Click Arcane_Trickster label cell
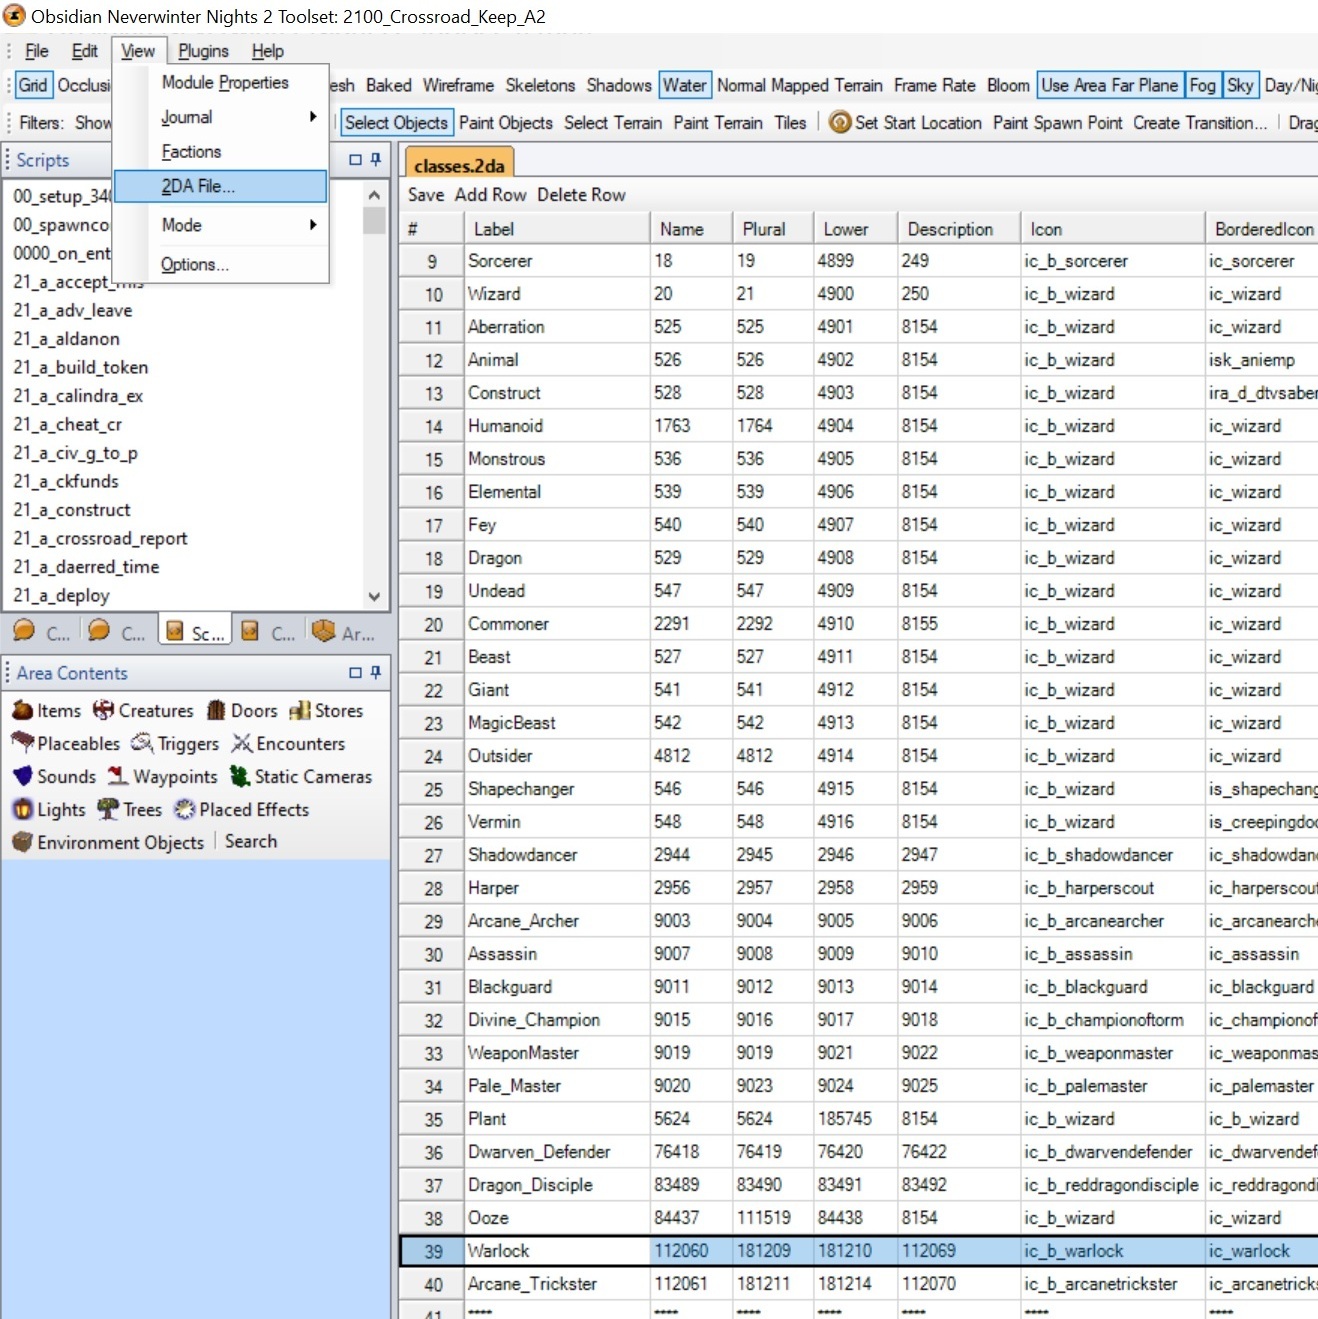This screenshot has height=1319, width=1318. [556, 1284]
